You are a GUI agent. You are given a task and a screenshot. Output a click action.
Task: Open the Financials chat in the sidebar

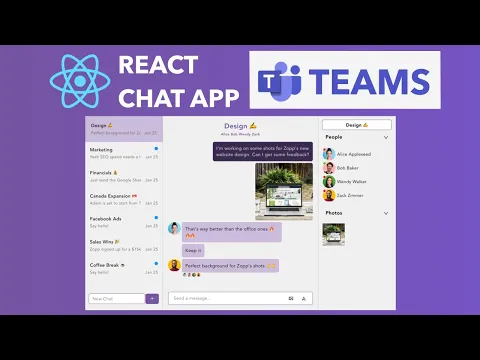pos(124,176)
